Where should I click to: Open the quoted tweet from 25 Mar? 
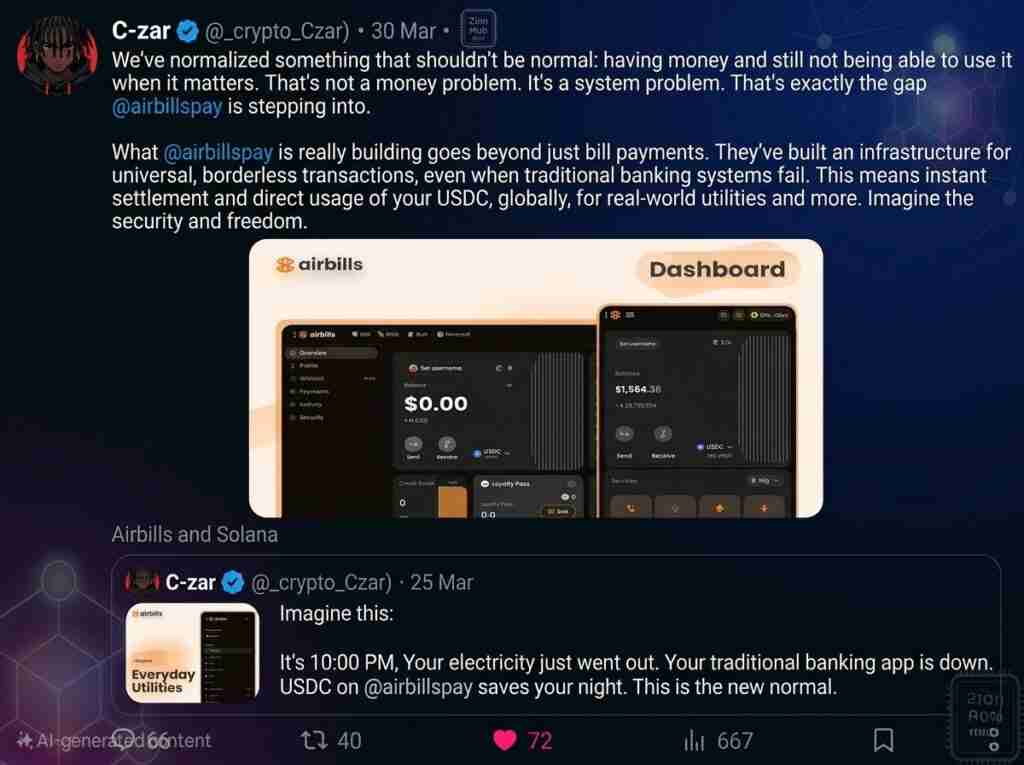(x=556, y=634)
